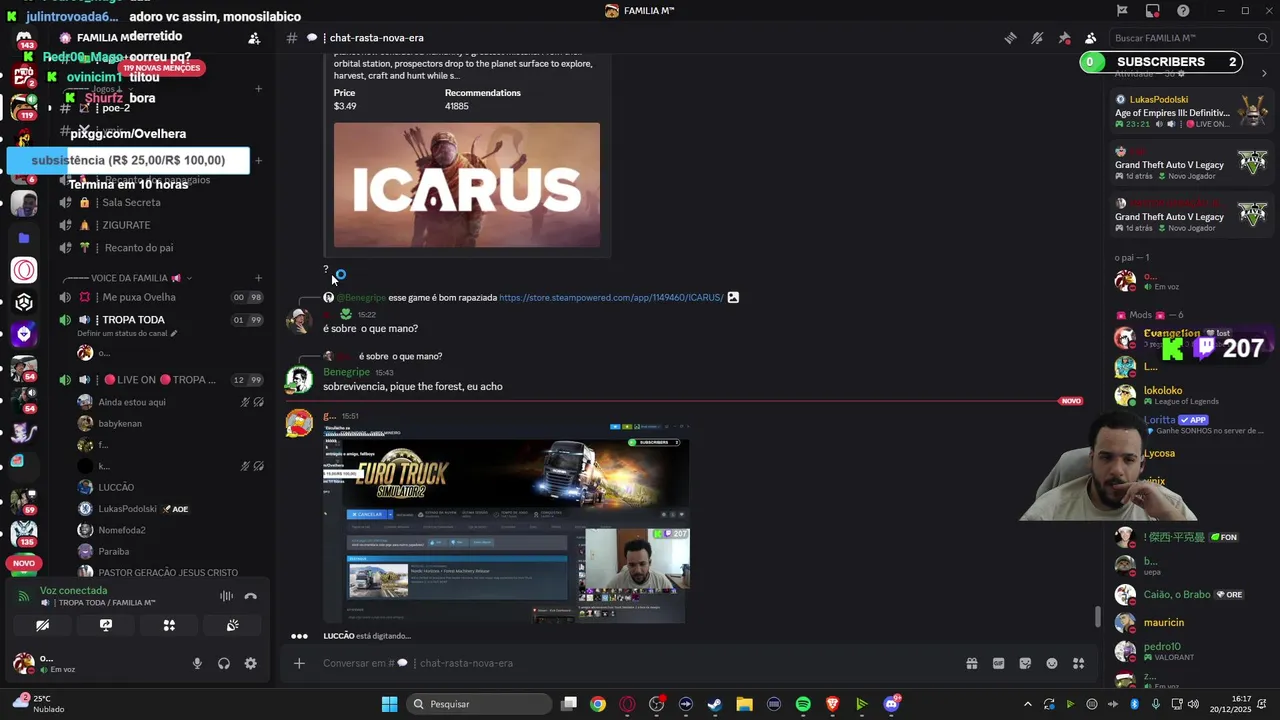Open the GIF picker
Screen dimensions: 1280x720
click(x=998, y=663)
